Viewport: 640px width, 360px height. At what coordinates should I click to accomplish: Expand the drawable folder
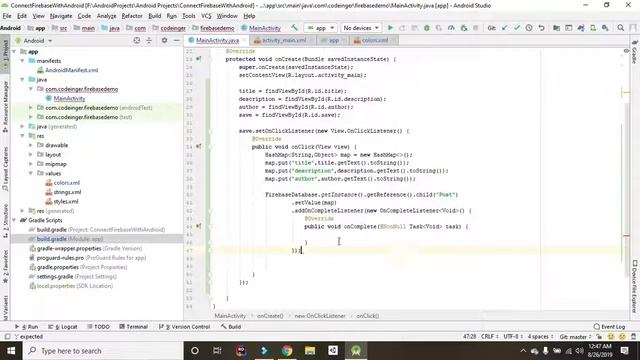click(31, 145)
